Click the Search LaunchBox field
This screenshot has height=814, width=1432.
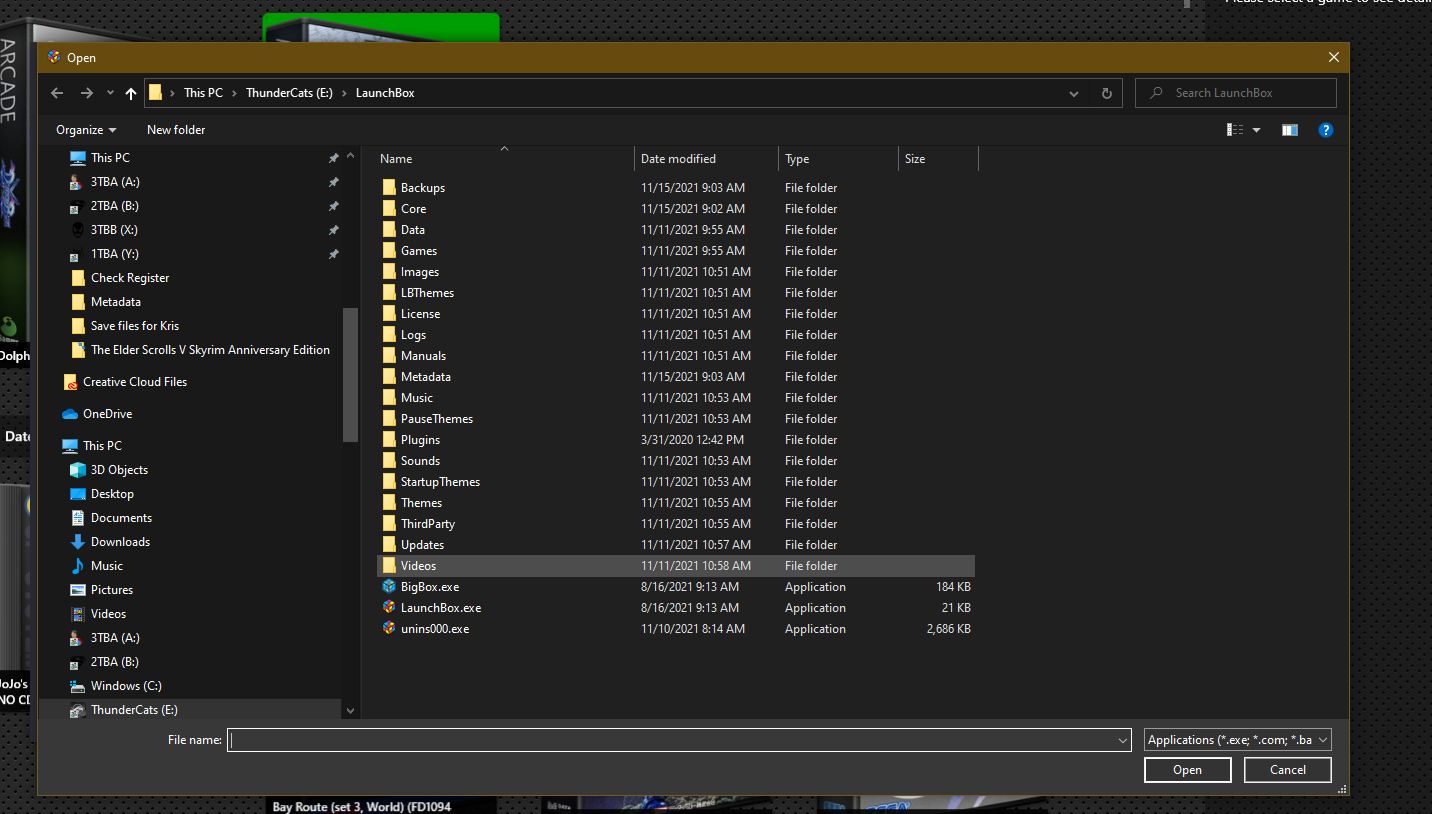(1236, 93)
